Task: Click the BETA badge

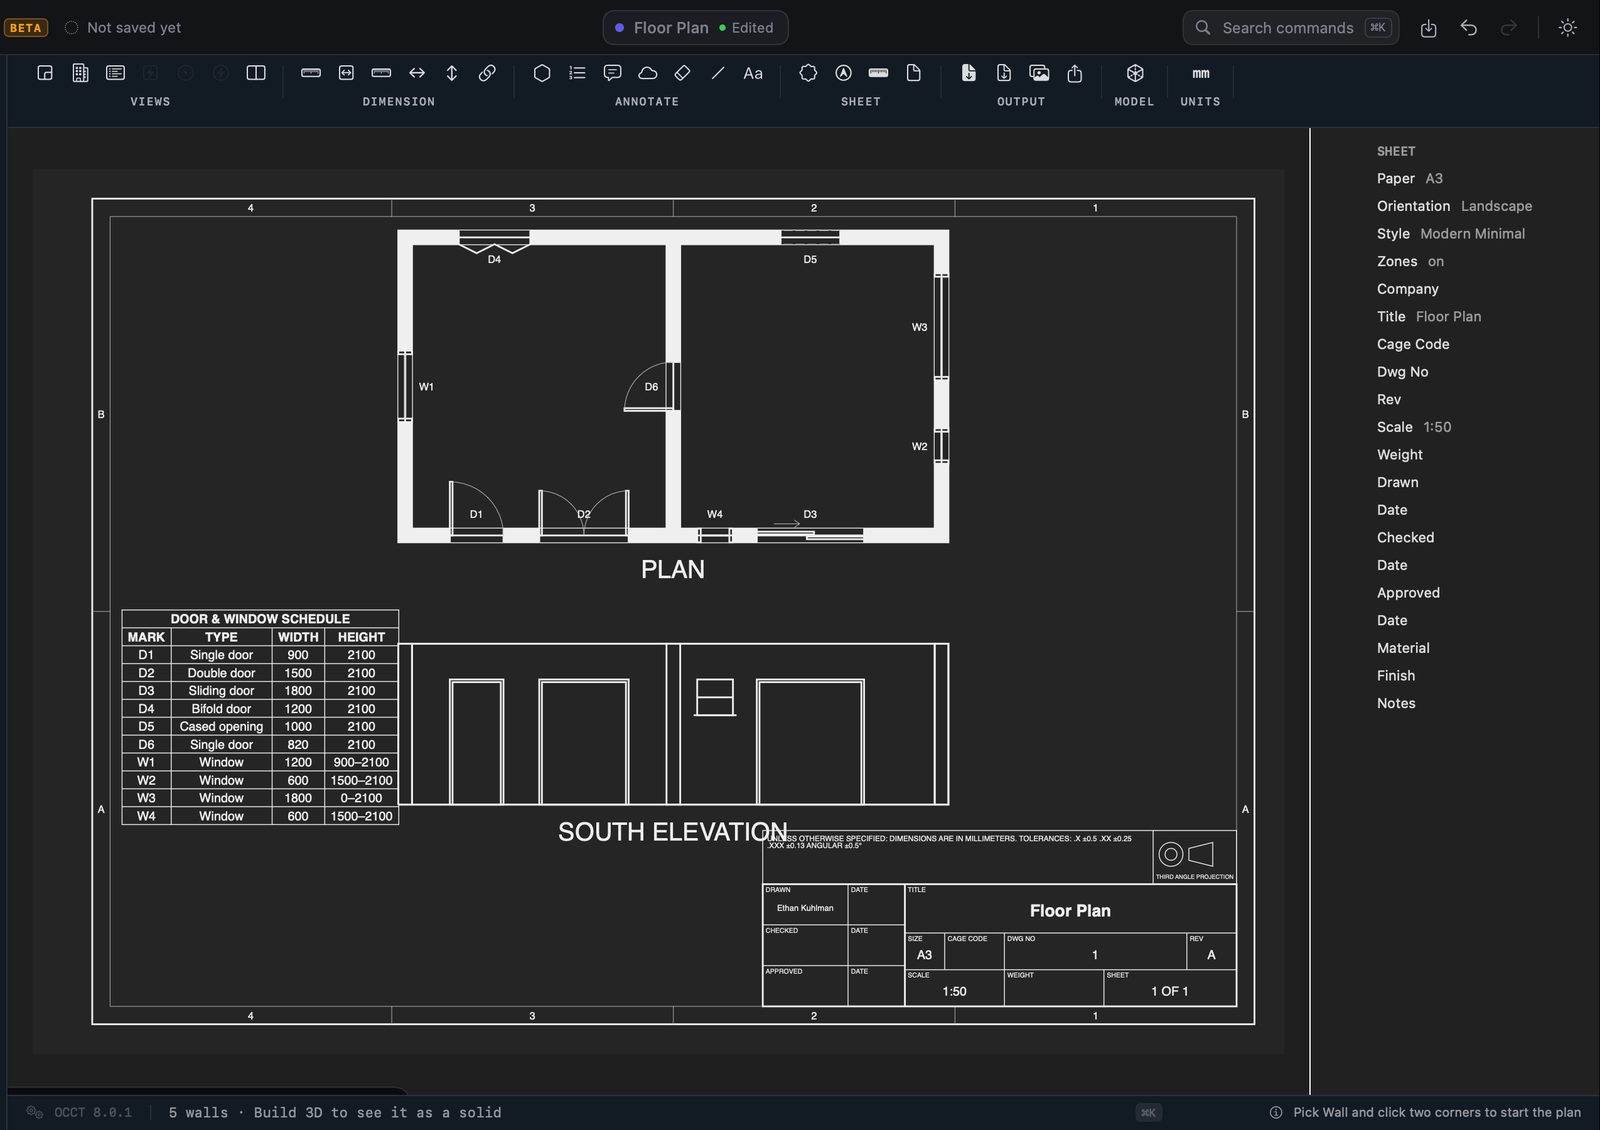Action: tap(25, 28)
